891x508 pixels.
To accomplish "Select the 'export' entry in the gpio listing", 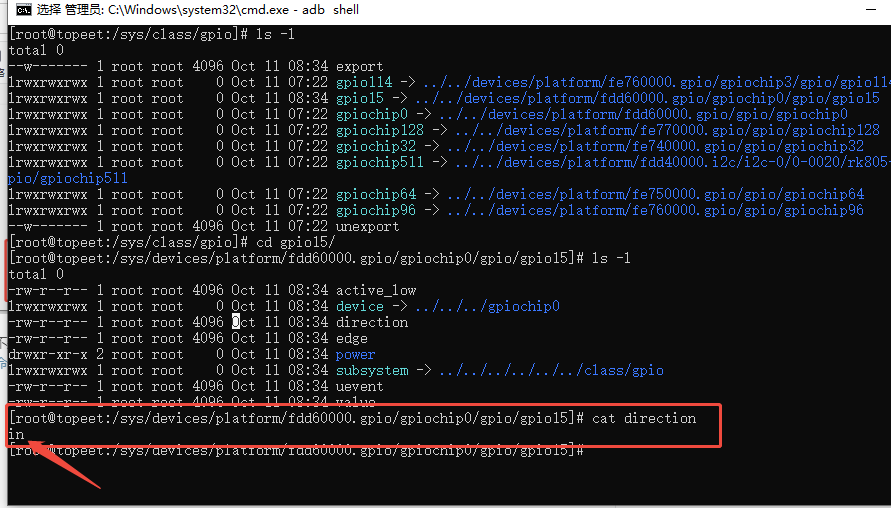I will point(359,66).
